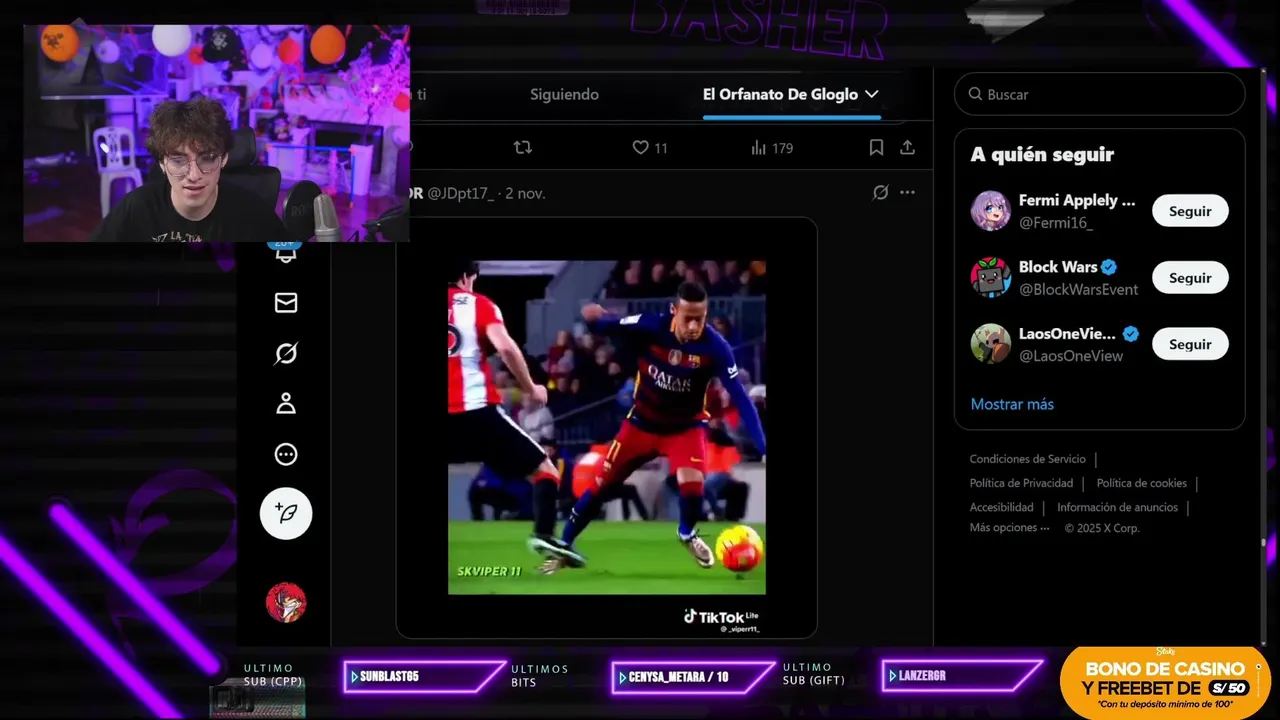Image resolution: width=1280 pixels, height=720 pixels.
Task: Open the Block Wars profile avatar
Action: (x=990, y=277)
